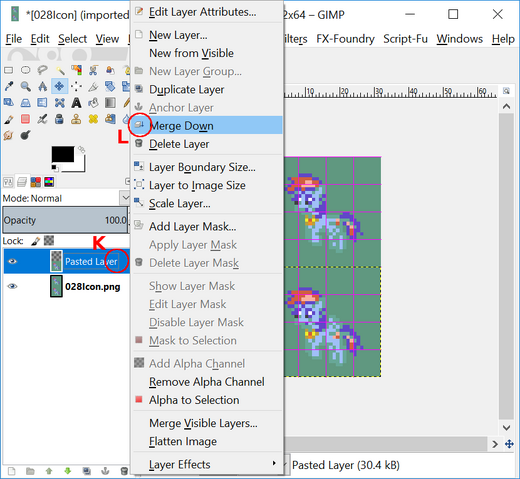Open the FX-Foundry menu
Screen dimensions: 520x479
345,39
